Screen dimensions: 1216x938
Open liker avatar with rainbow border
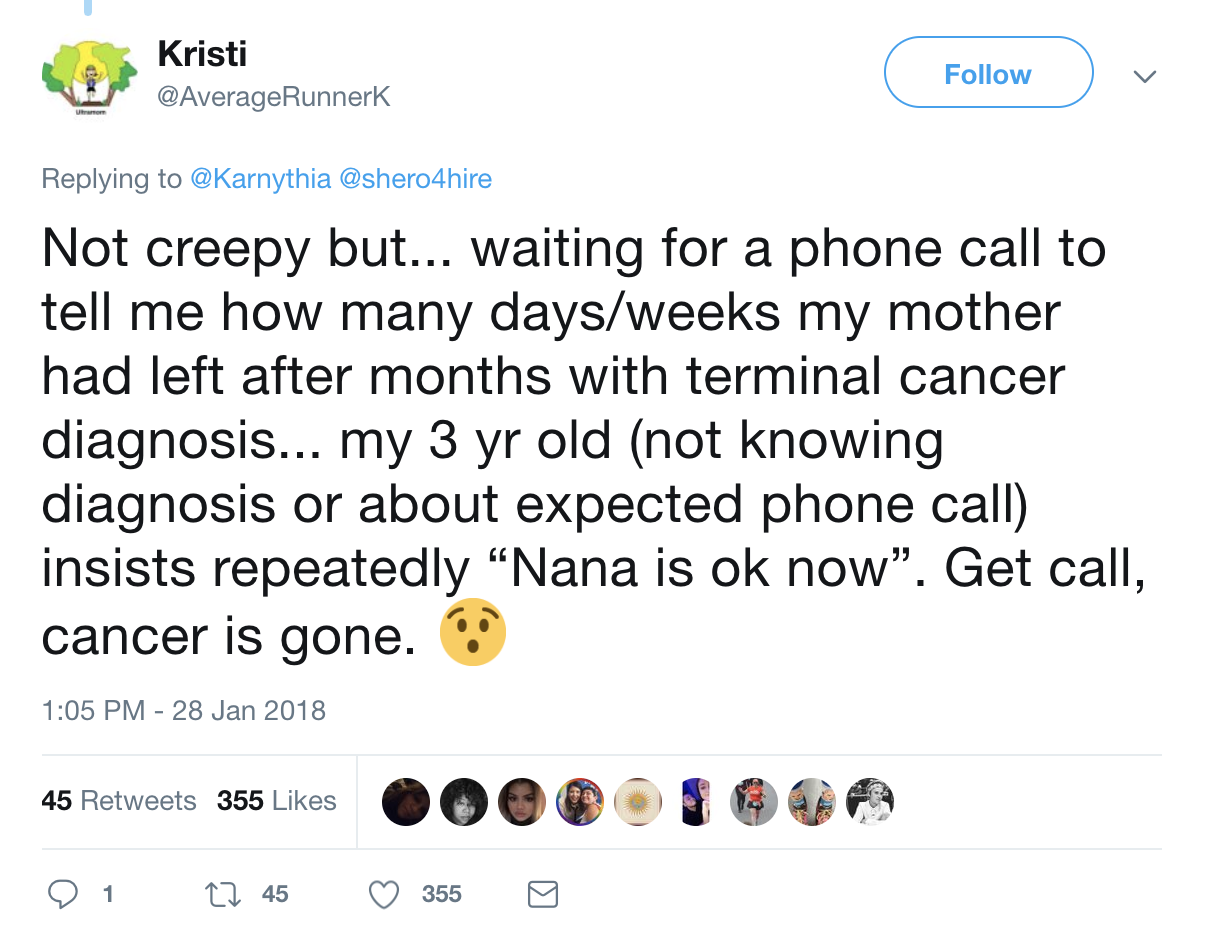(x=580, y=801)
